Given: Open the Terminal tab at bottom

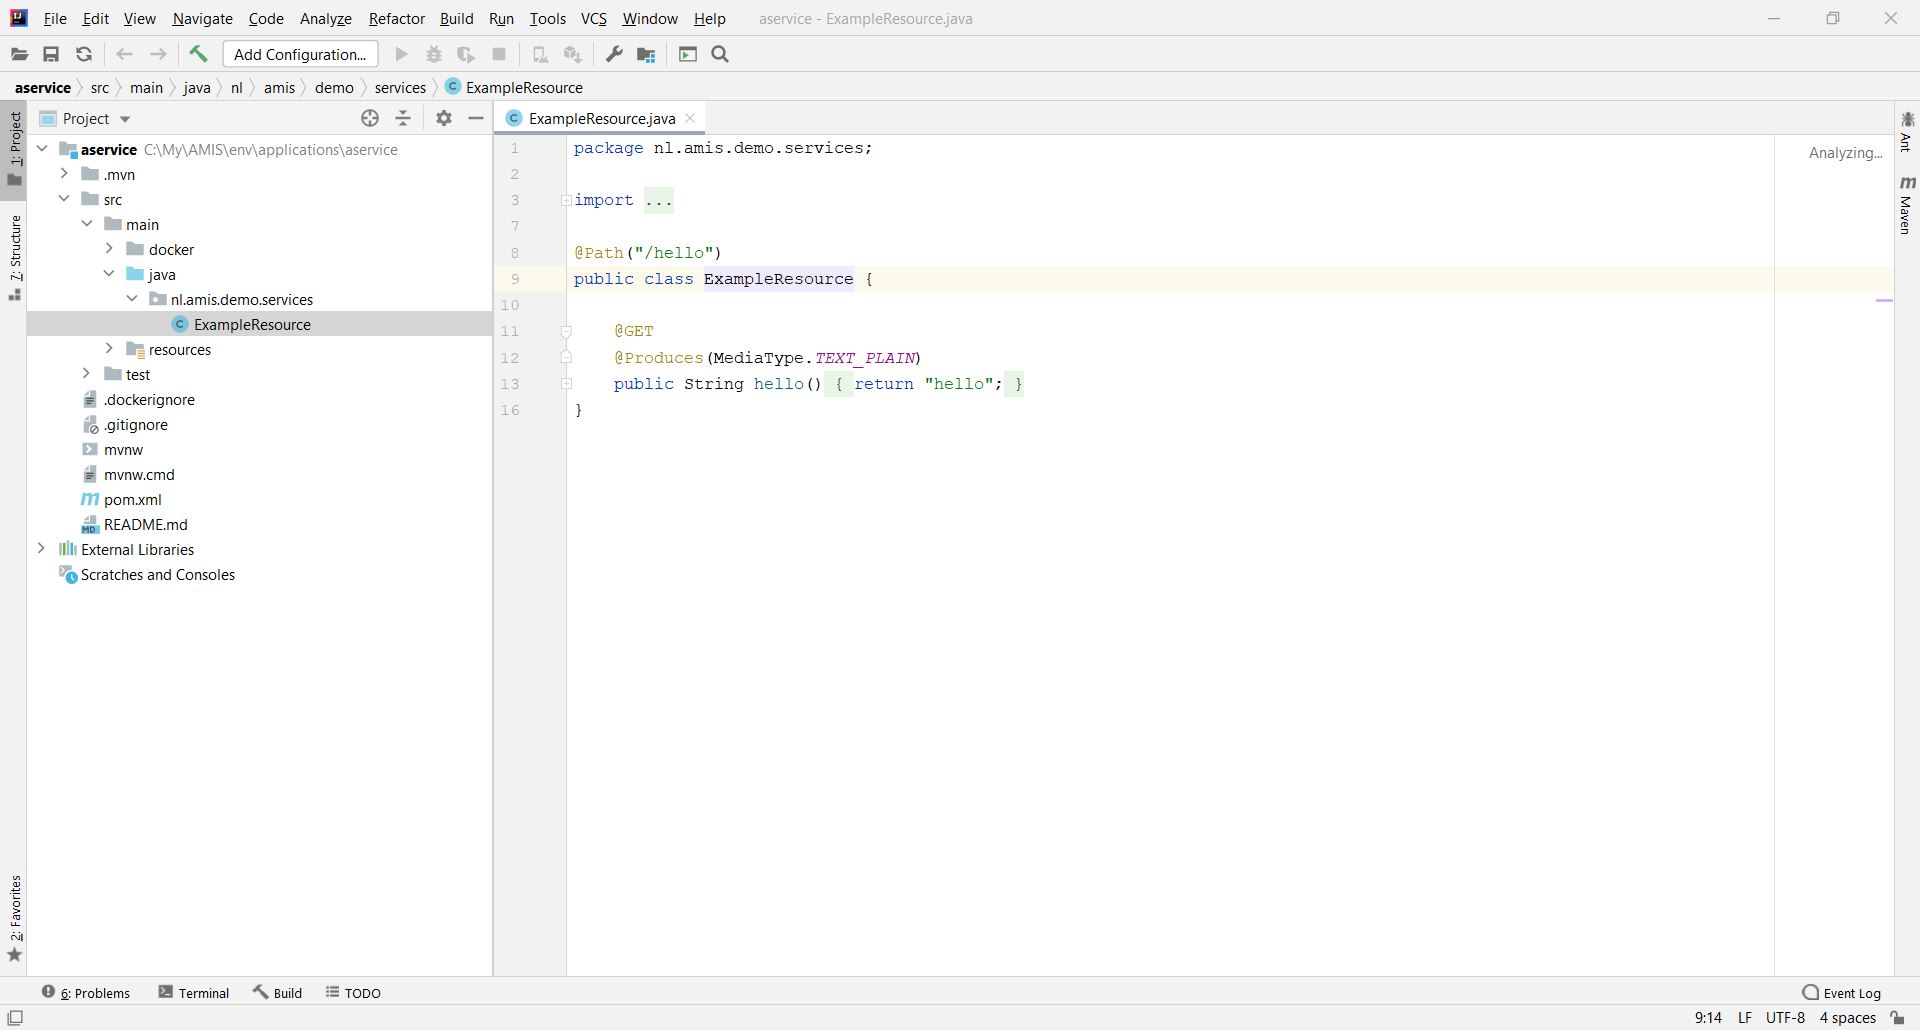Looking at the screenshot, I should [194, 993].
